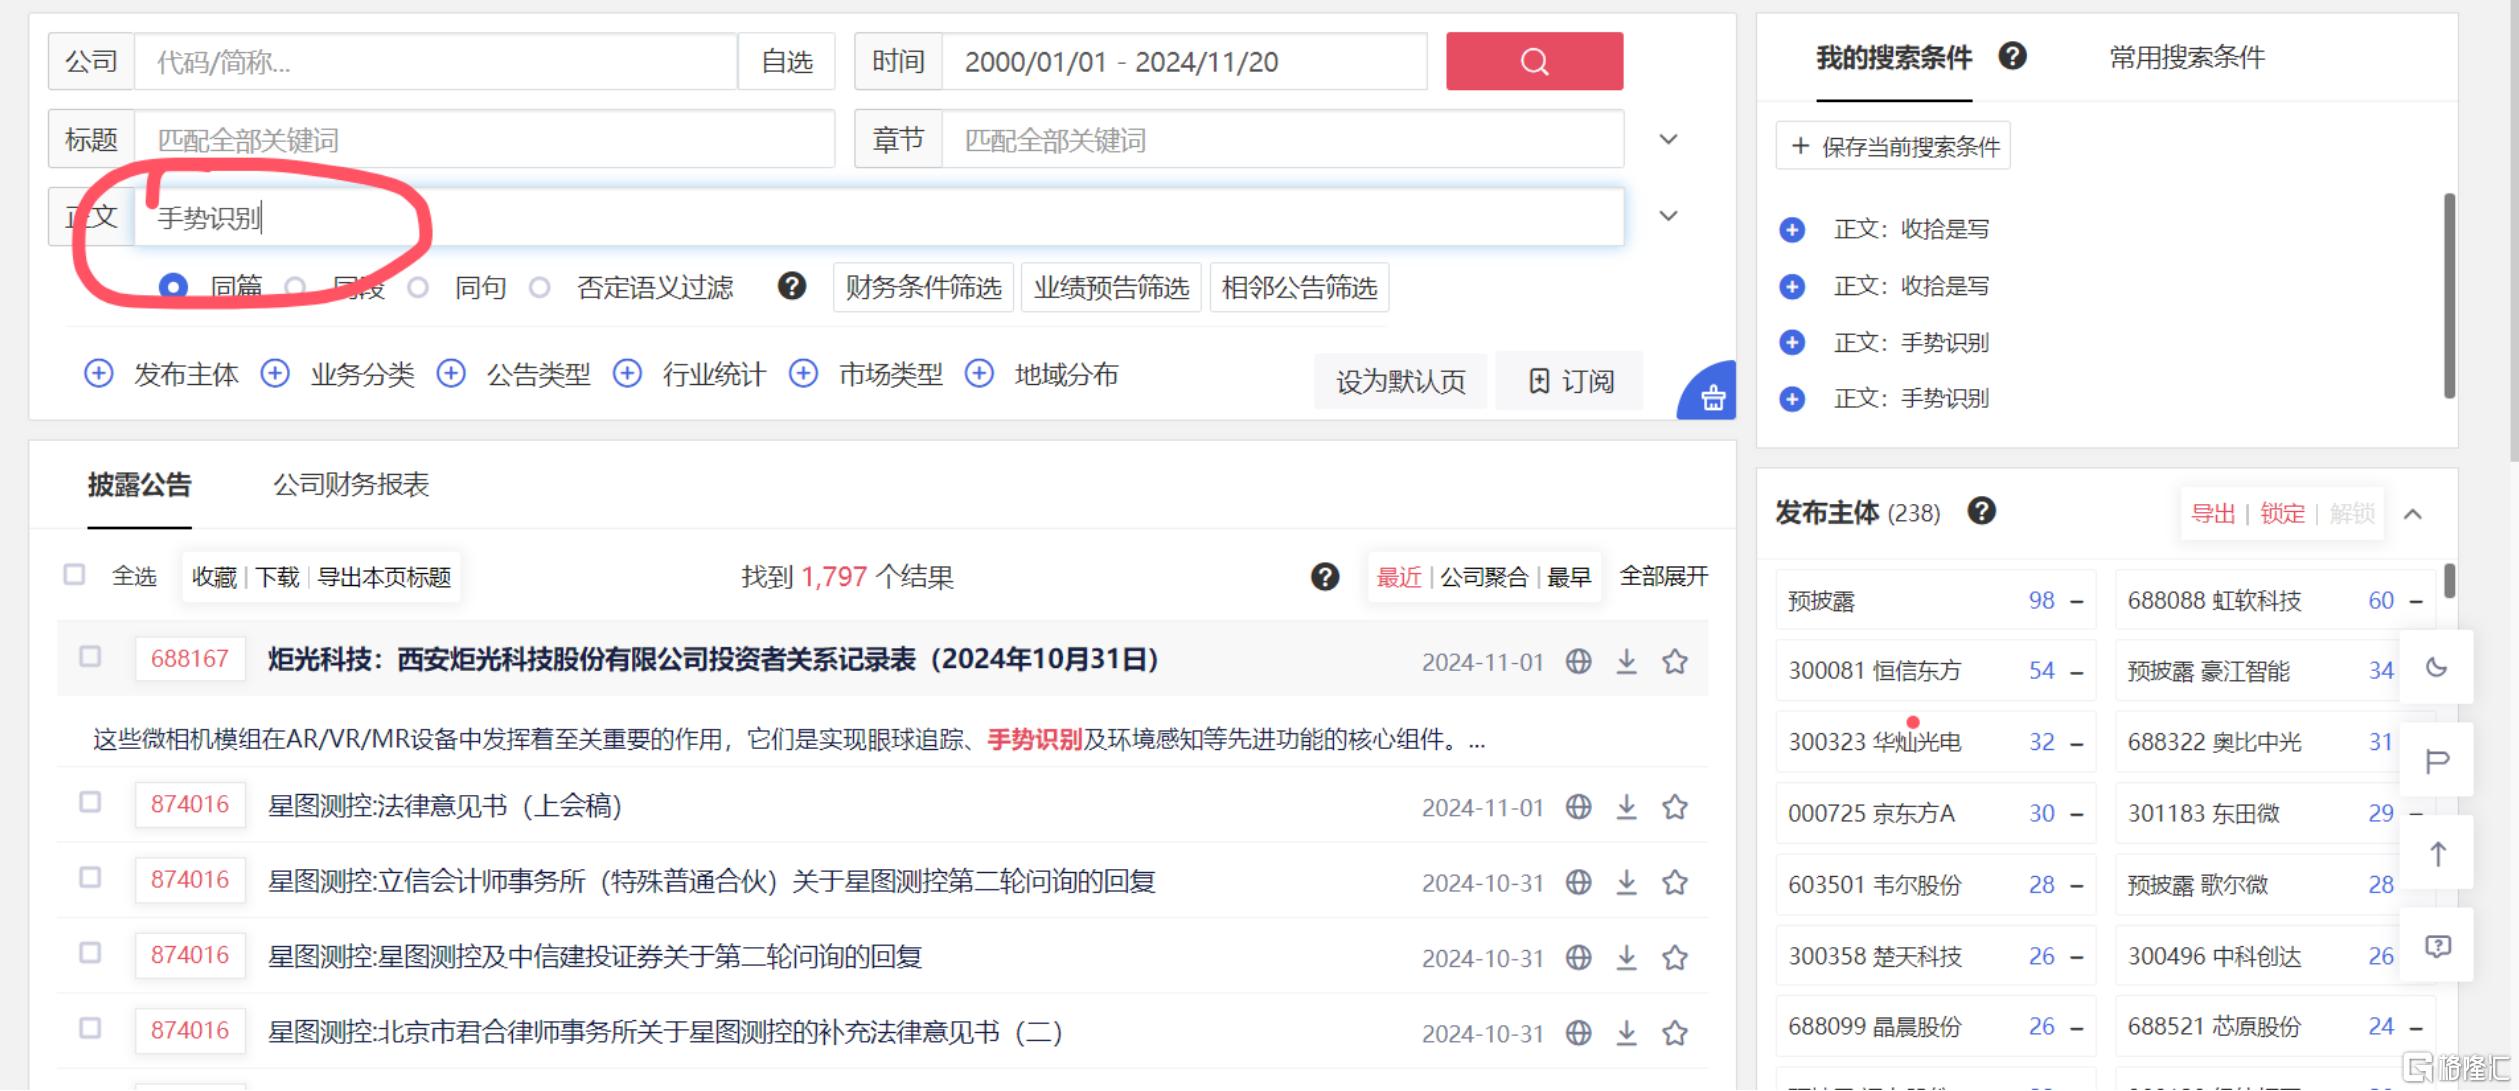Click the red search magnifier button
Viewport: 2519px width, 1091px height.
pos(1534,61)
